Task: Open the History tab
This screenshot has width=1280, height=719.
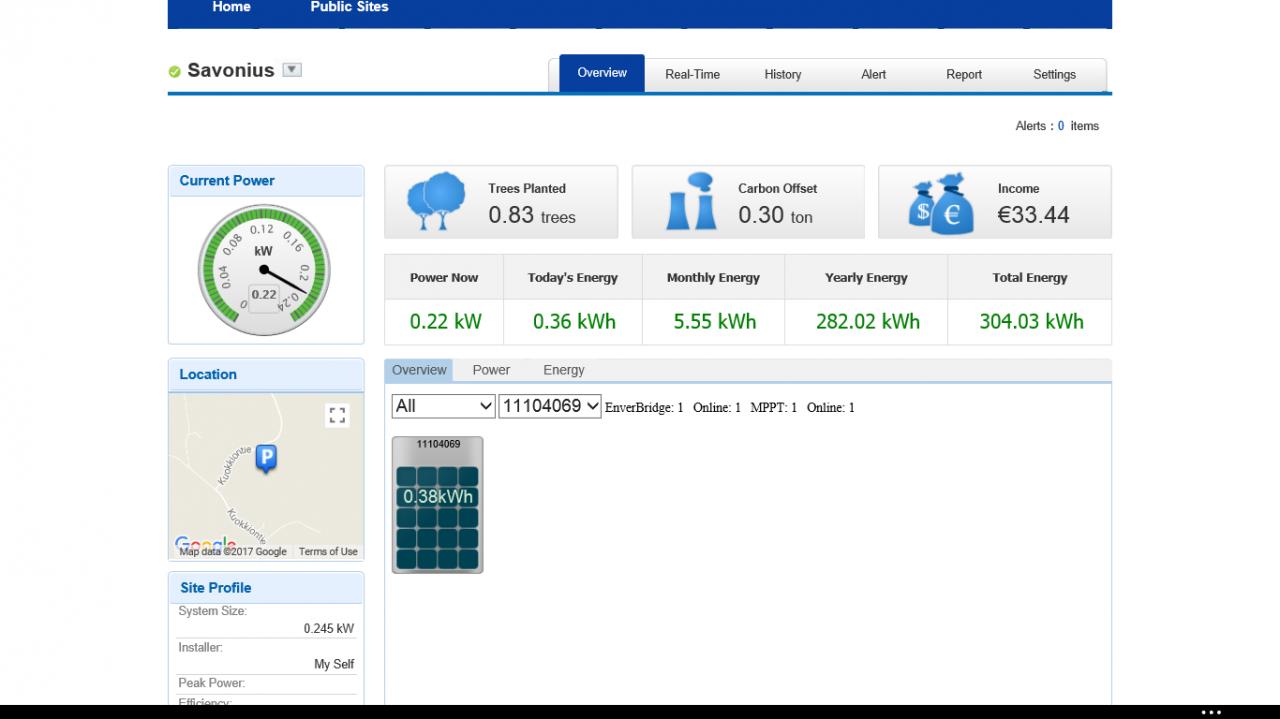Action: 782,74
